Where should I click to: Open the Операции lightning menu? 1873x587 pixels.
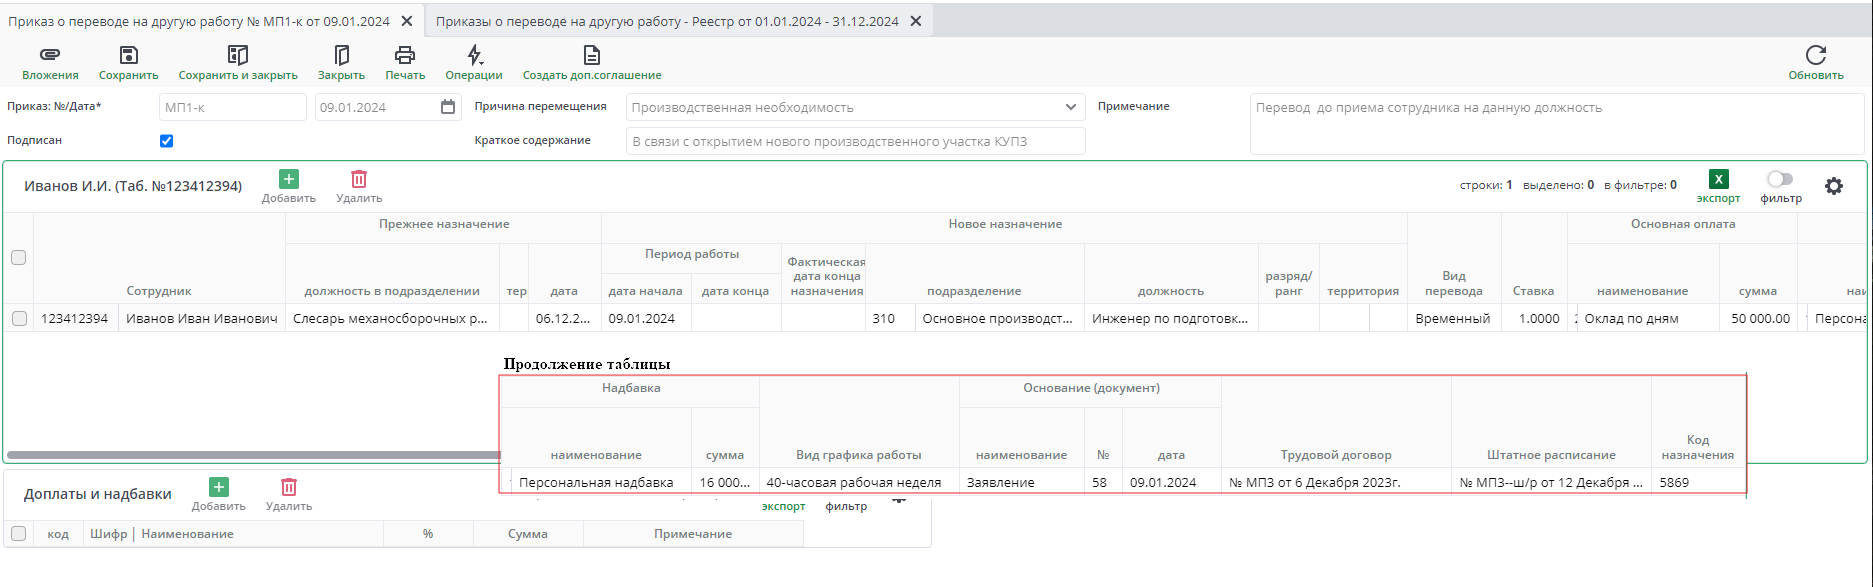tap(474, 55)
